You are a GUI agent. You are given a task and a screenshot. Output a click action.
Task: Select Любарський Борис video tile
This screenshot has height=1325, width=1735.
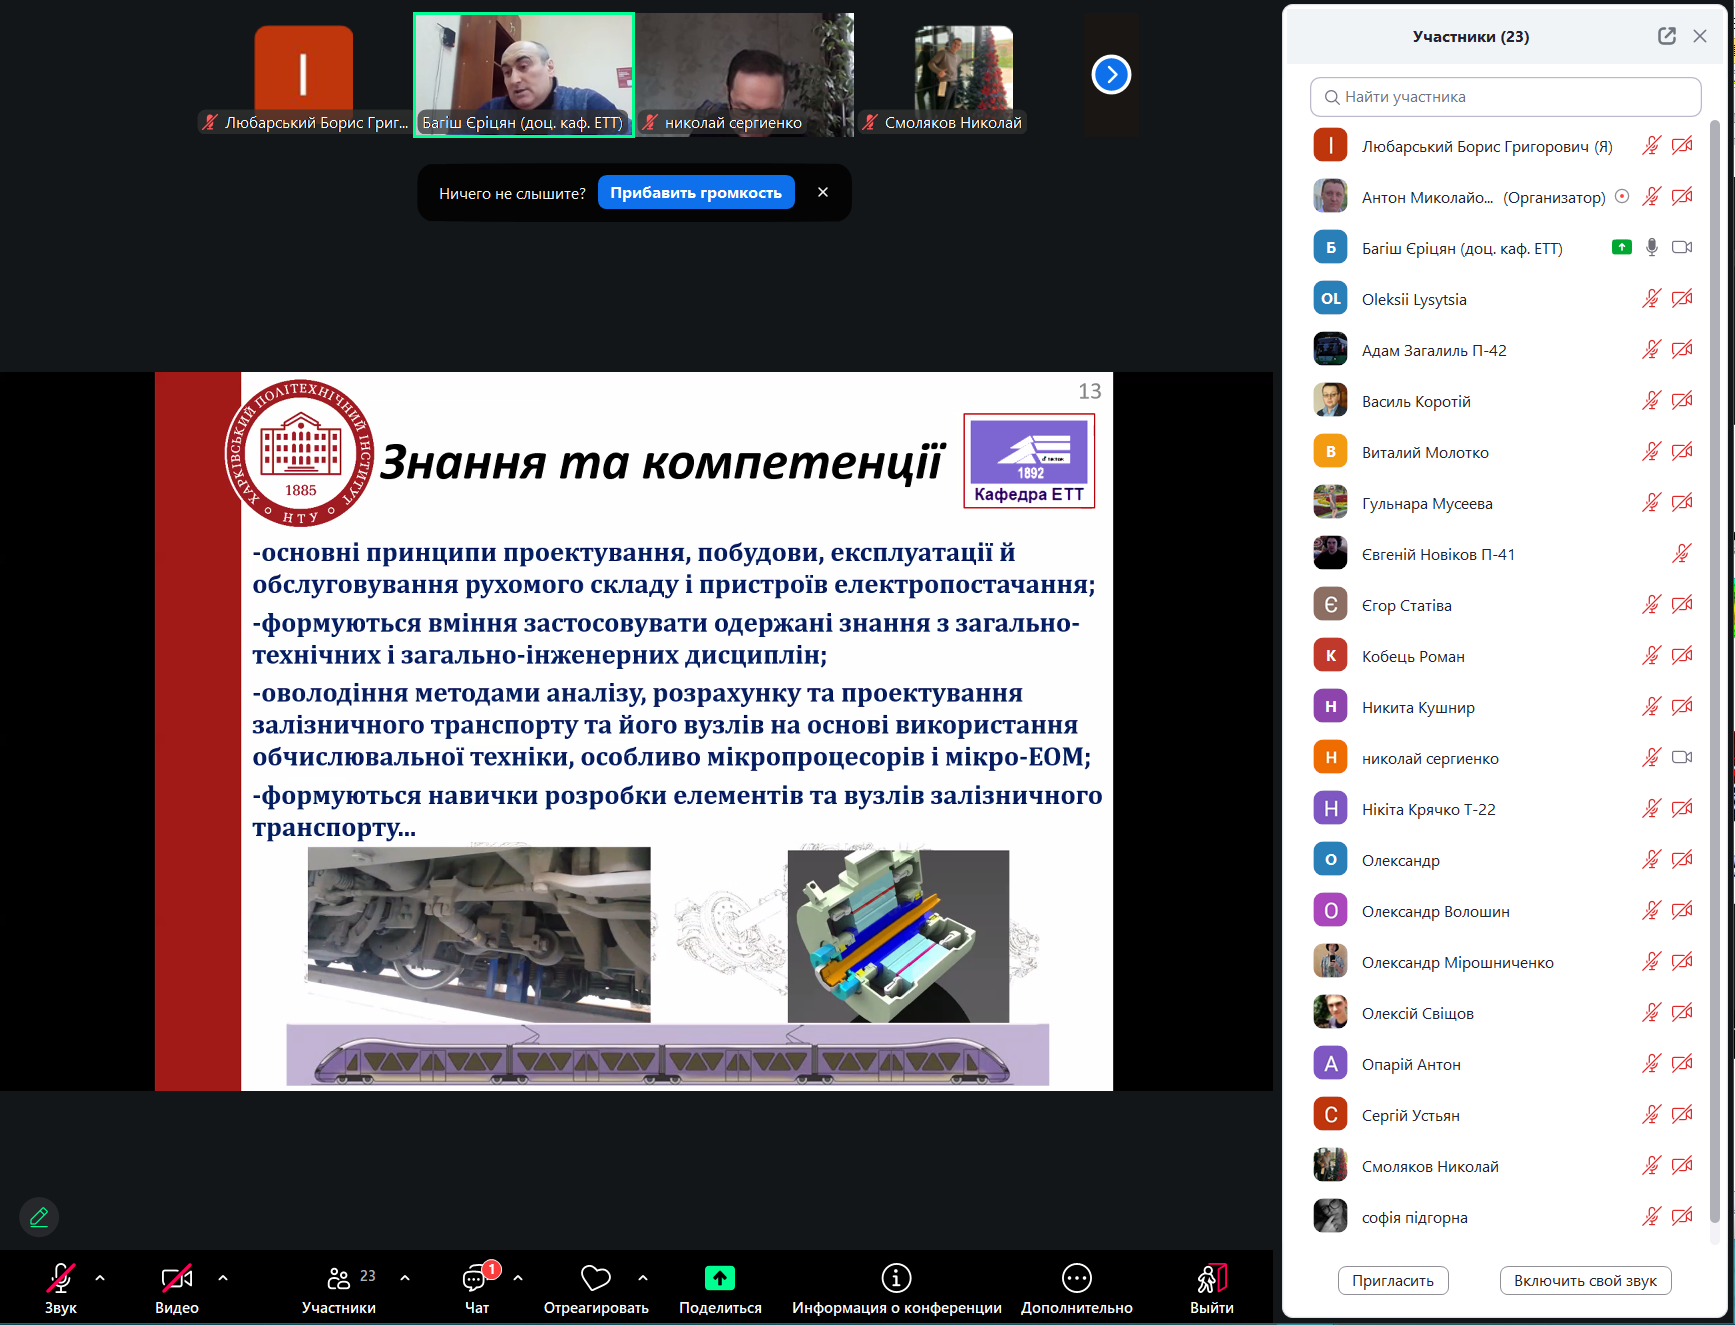pos(304,75)
